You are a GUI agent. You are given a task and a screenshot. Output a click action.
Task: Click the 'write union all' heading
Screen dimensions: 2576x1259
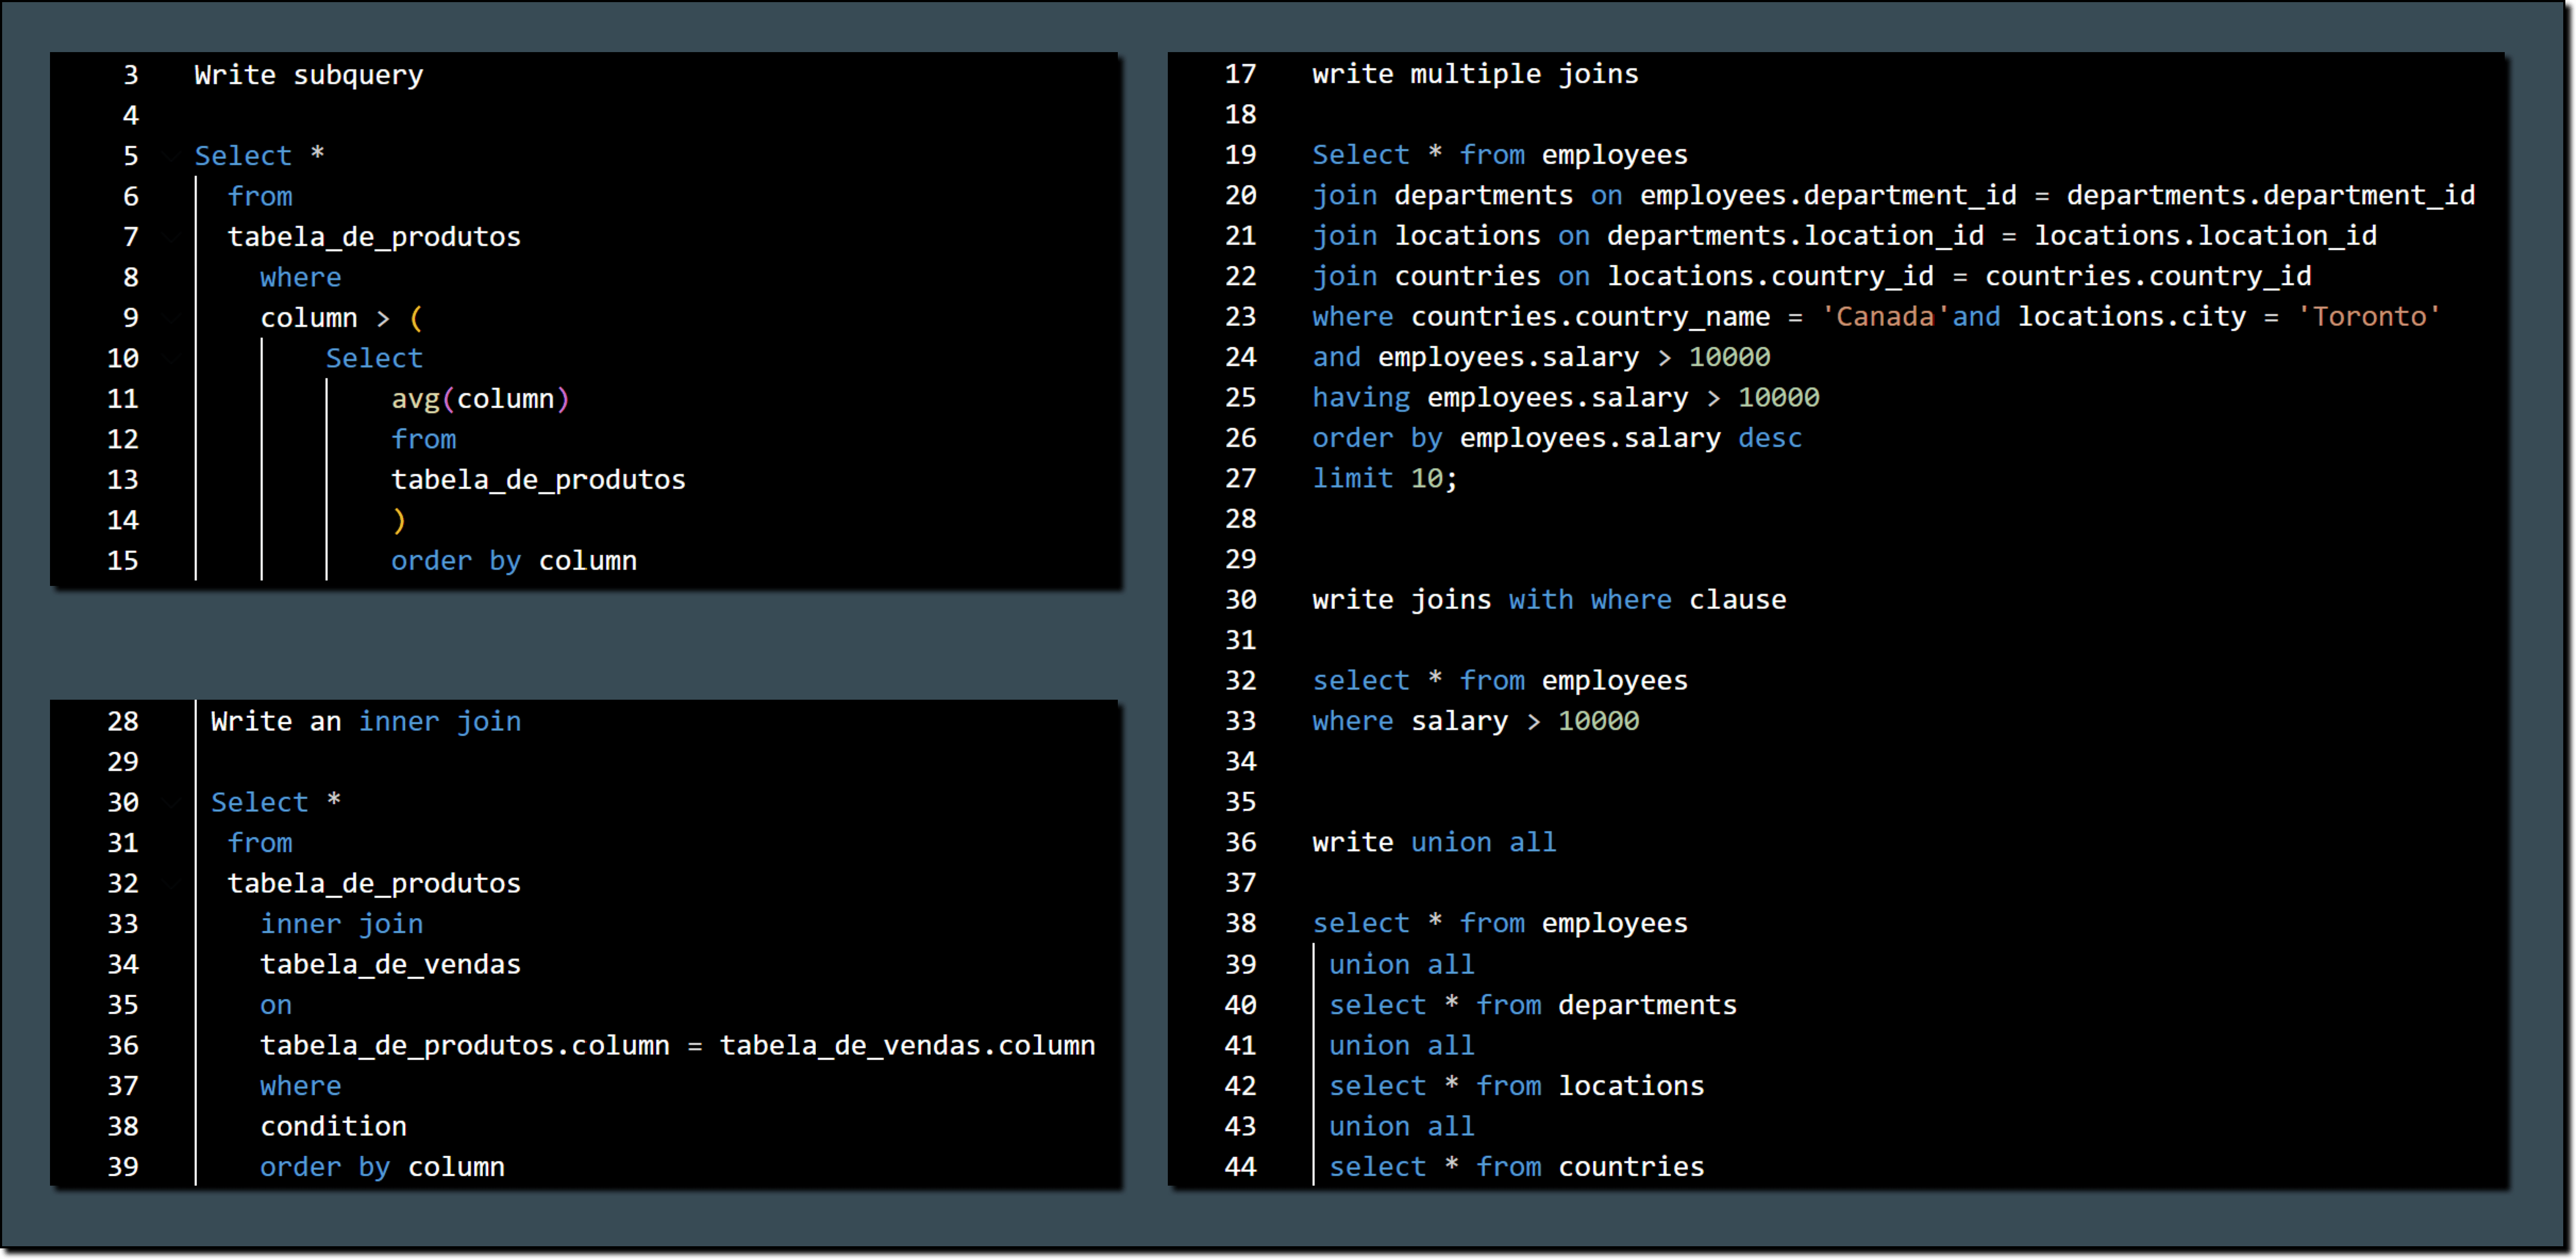(x=1433, y=841)
